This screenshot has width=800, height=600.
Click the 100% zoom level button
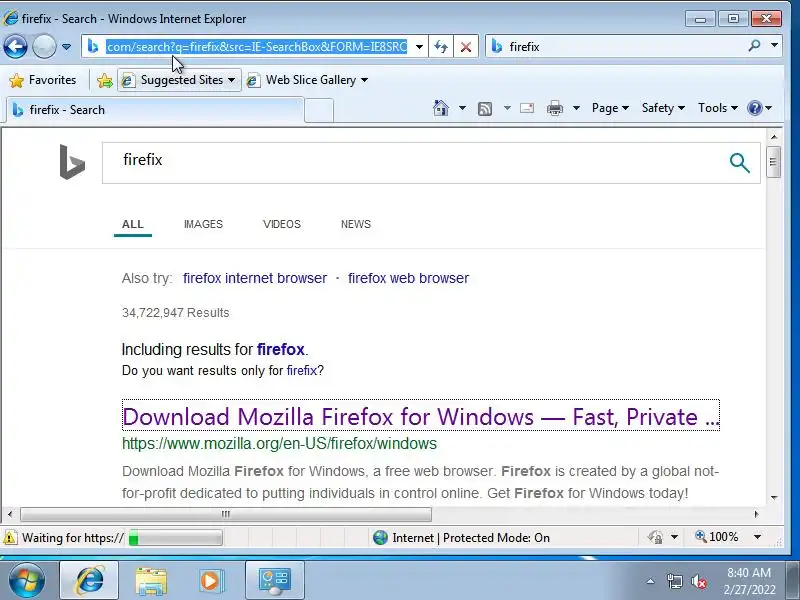717,537
